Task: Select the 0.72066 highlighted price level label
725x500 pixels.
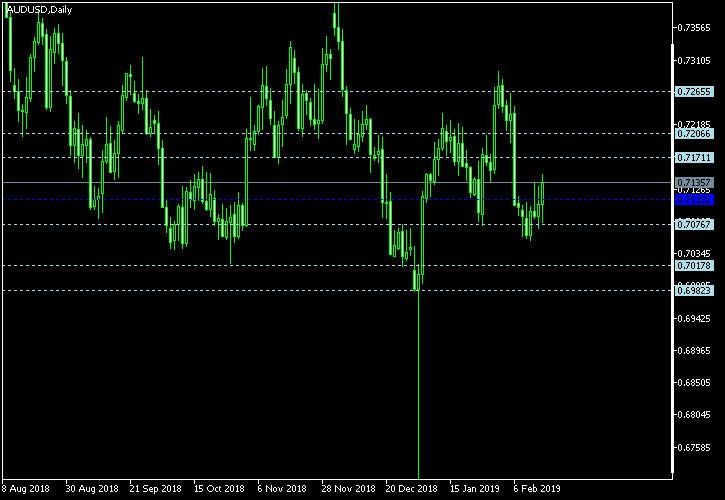Action: point(694,134)
